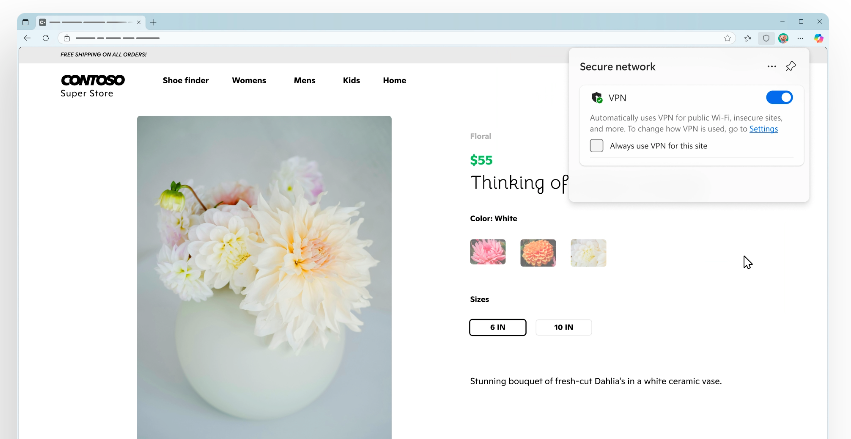Pin the Secure network panel
This screenshot has width=851, height=439.
tap(791, 66)
